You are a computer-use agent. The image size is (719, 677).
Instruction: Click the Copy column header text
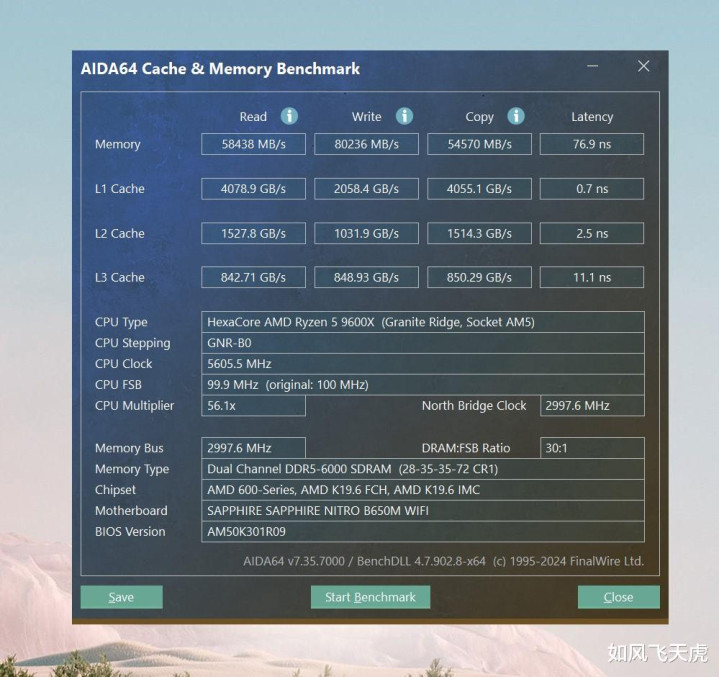(480, 117)
